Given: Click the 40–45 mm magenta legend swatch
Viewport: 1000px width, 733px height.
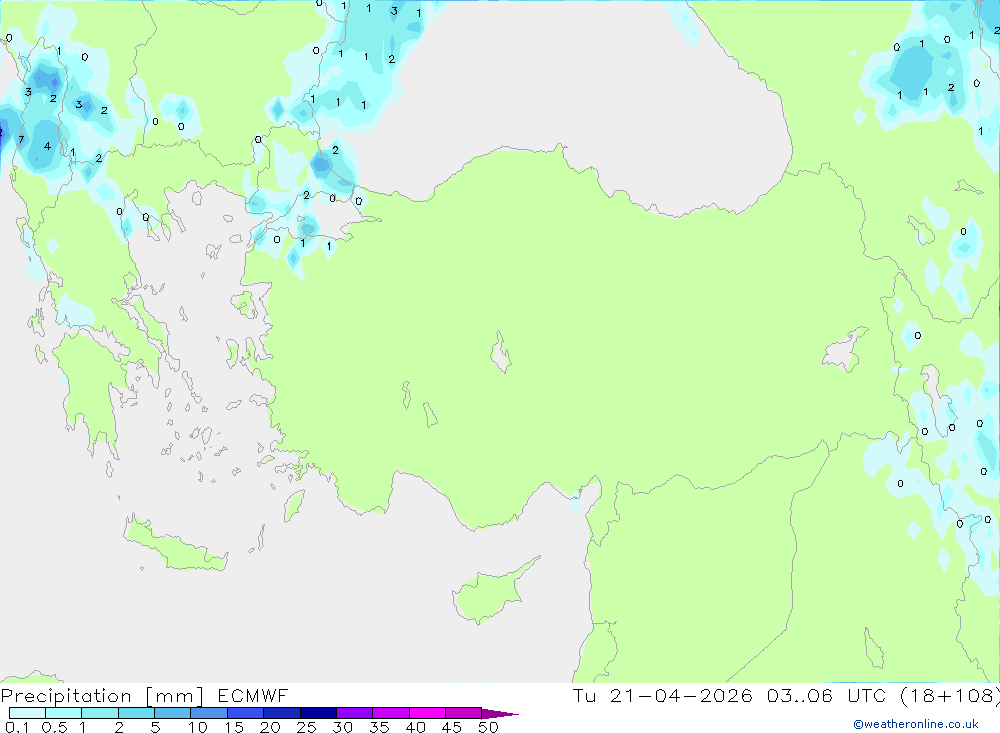Looking at the screenshot, I should tap(427, 713).
